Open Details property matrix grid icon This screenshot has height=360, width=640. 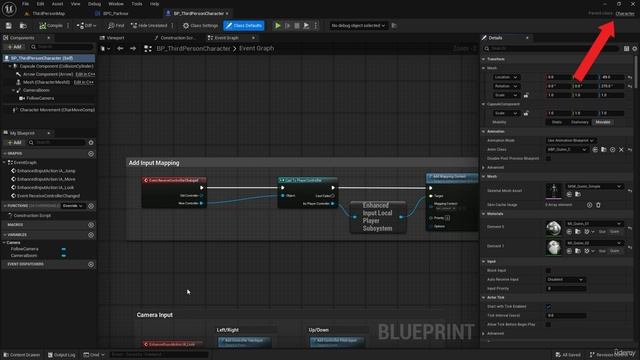(627, 49)
